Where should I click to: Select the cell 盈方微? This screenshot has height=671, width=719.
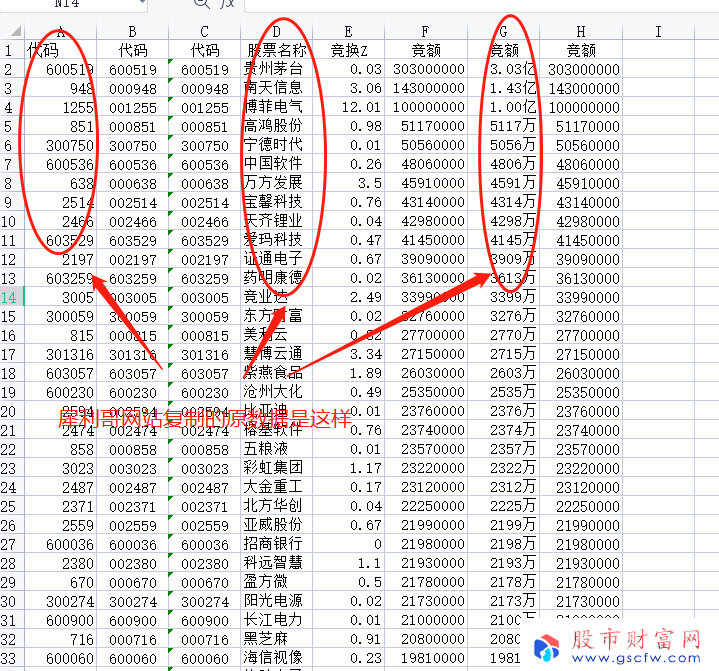pyautogui.click(x=277, y=582)
